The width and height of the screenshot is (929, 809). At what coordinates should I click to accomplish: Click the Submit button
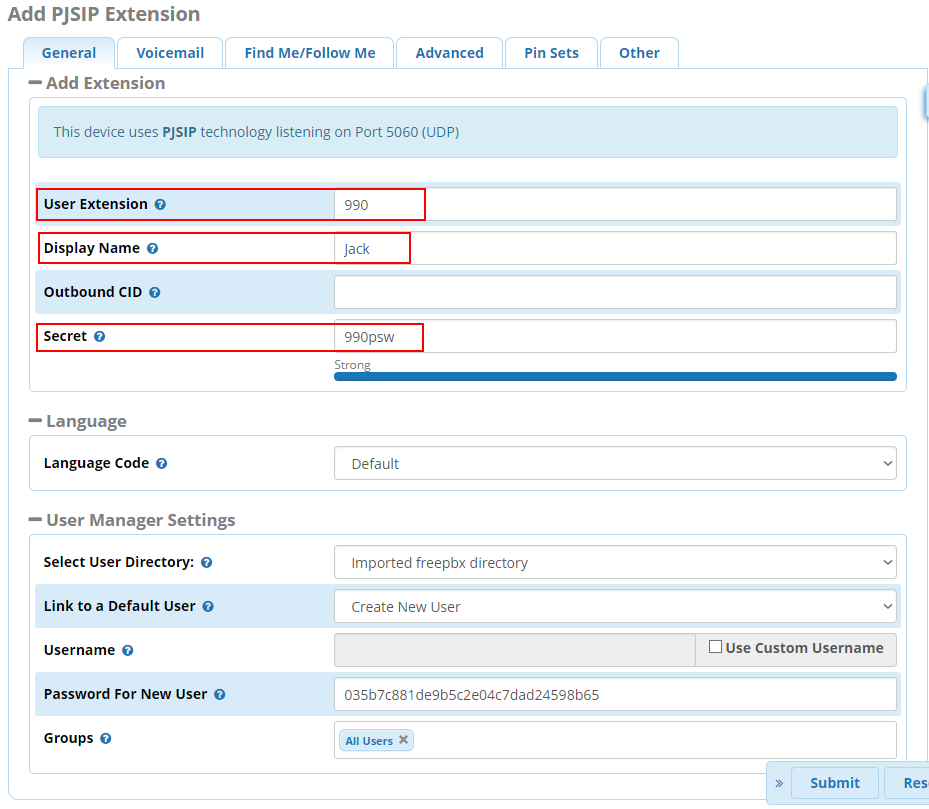coord(834,783)
